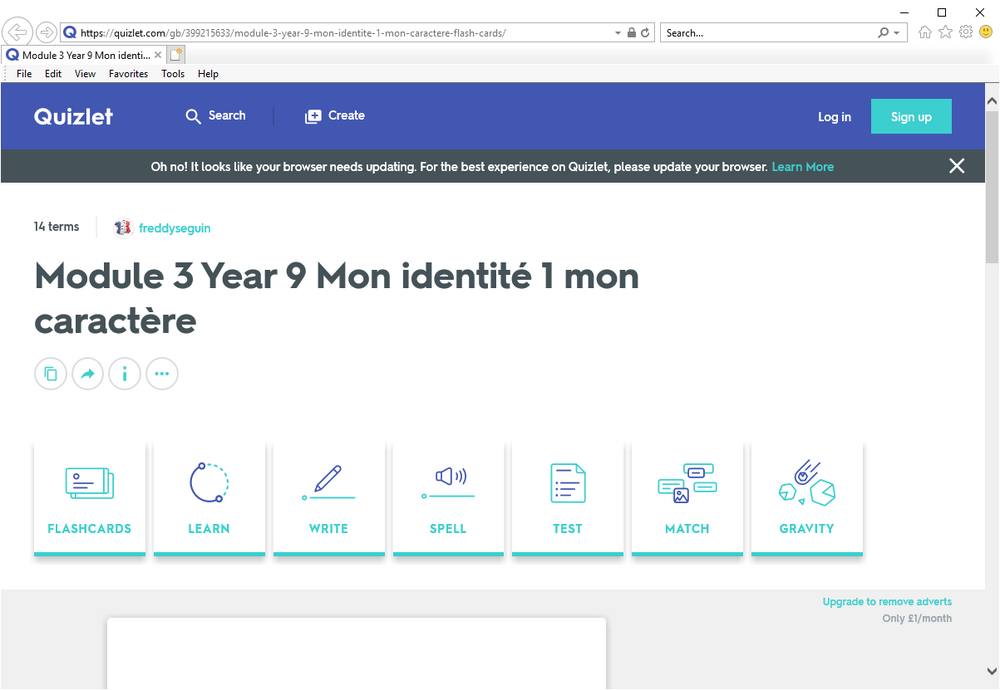This screenshot has width=1000, height=690.
Task: Open the Edit menu
Action: (x=53, y=73)
